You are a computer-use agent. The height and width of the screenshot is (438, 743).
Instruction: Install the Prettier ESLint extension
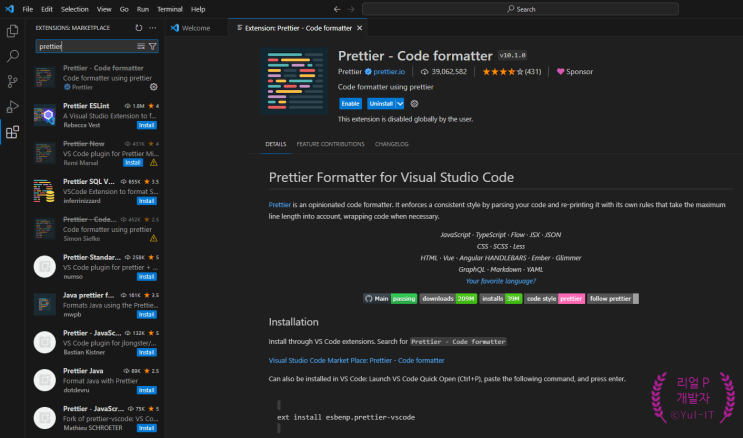pos(147,125)
